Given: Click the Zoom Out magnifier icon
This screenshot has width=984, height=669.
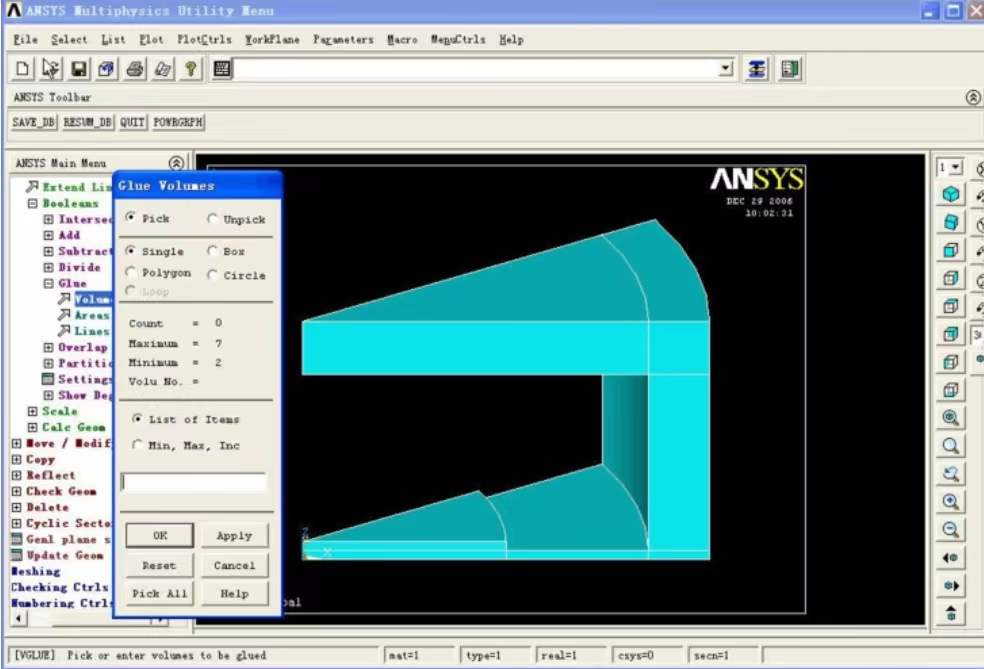Looking at the screenshot, I should click(x=951, y=530).
